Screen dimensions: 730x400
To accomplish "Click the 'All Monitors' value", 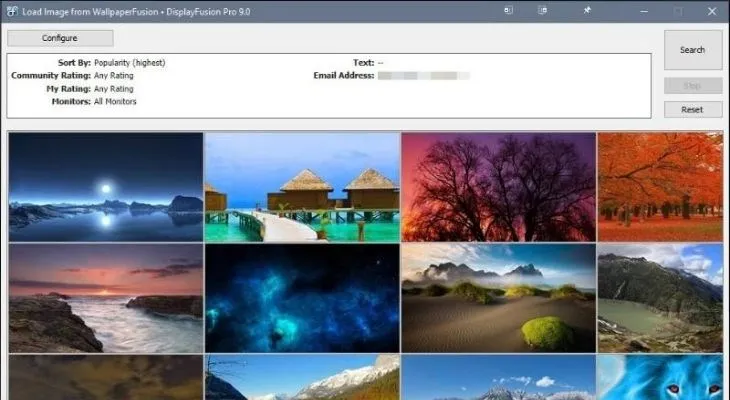I will click(x=115, y=102).
